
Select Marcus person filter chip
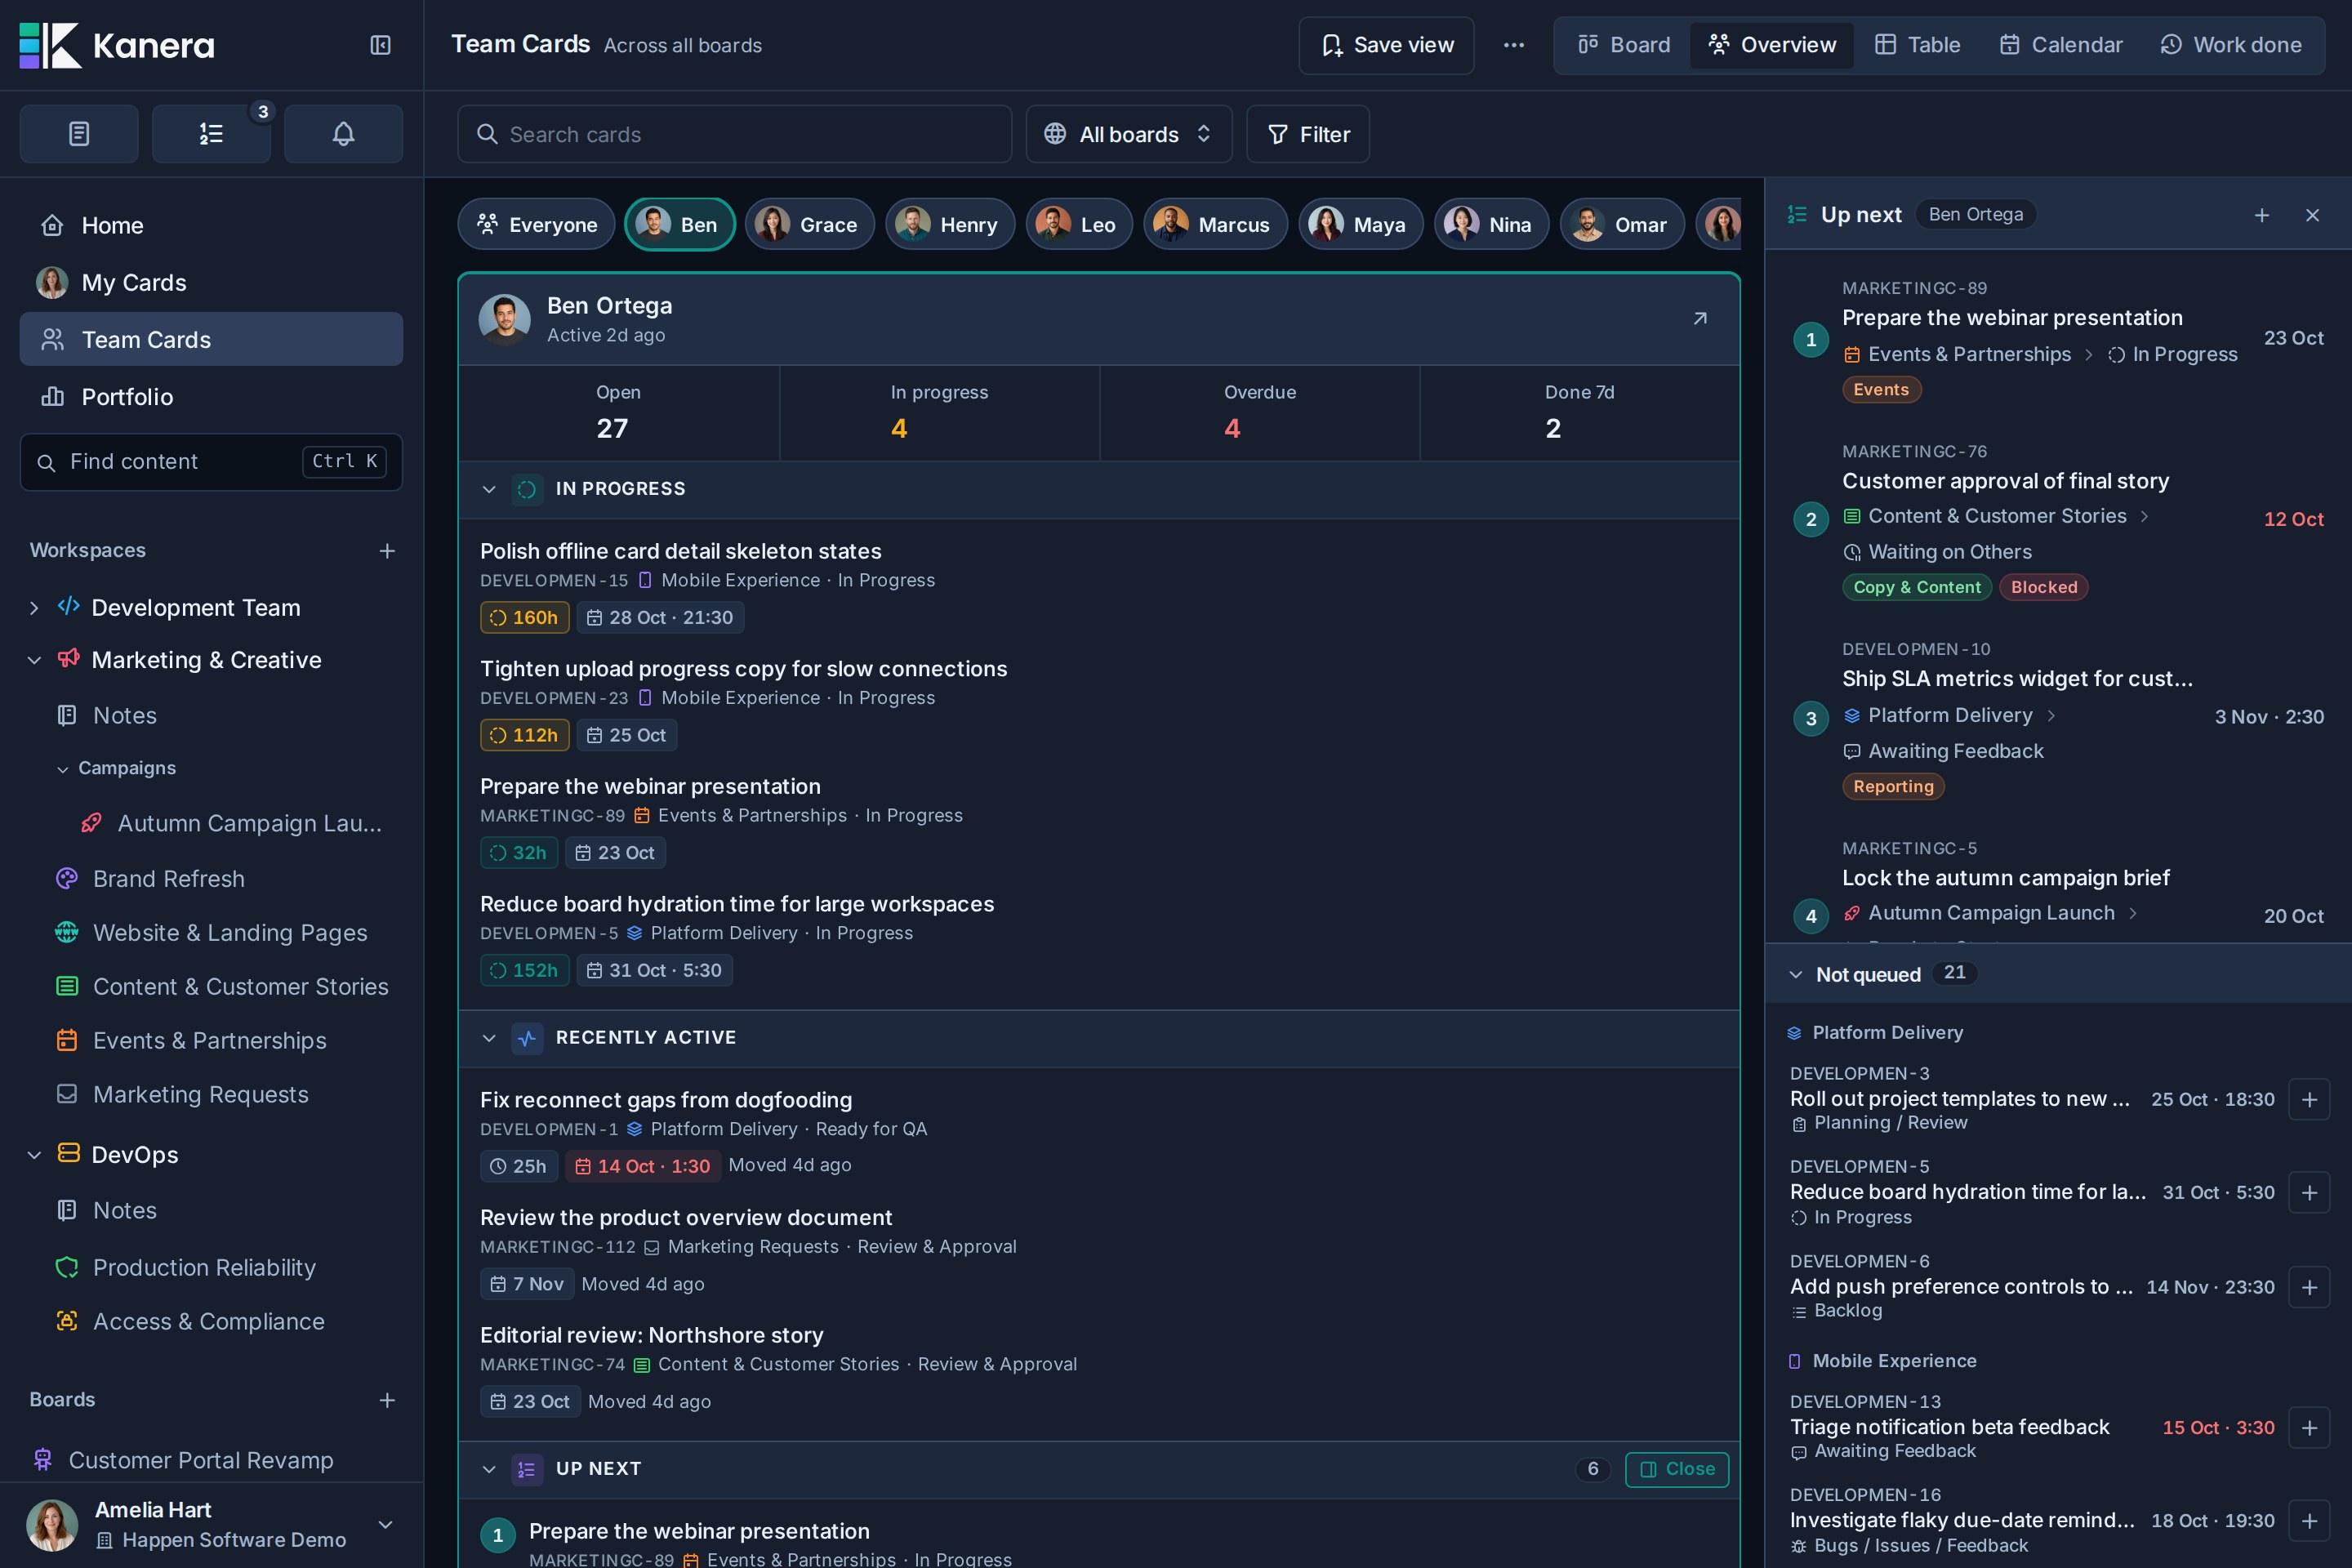(x=1215, y=225)
